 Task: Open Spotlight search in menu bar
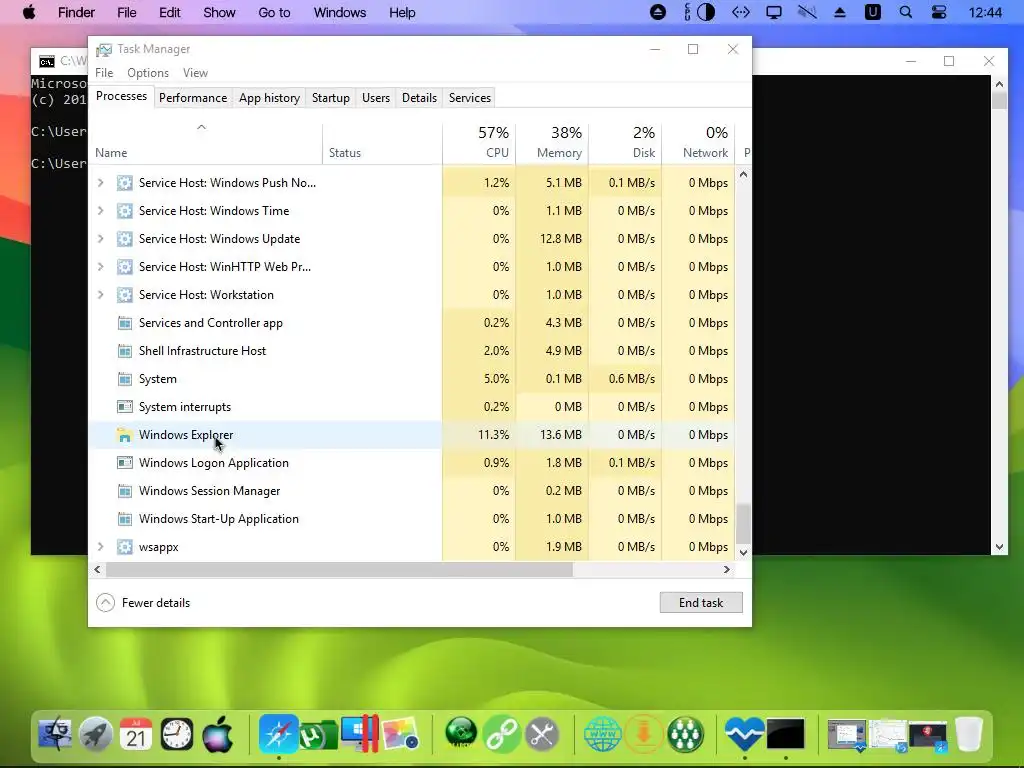(905, 12)
